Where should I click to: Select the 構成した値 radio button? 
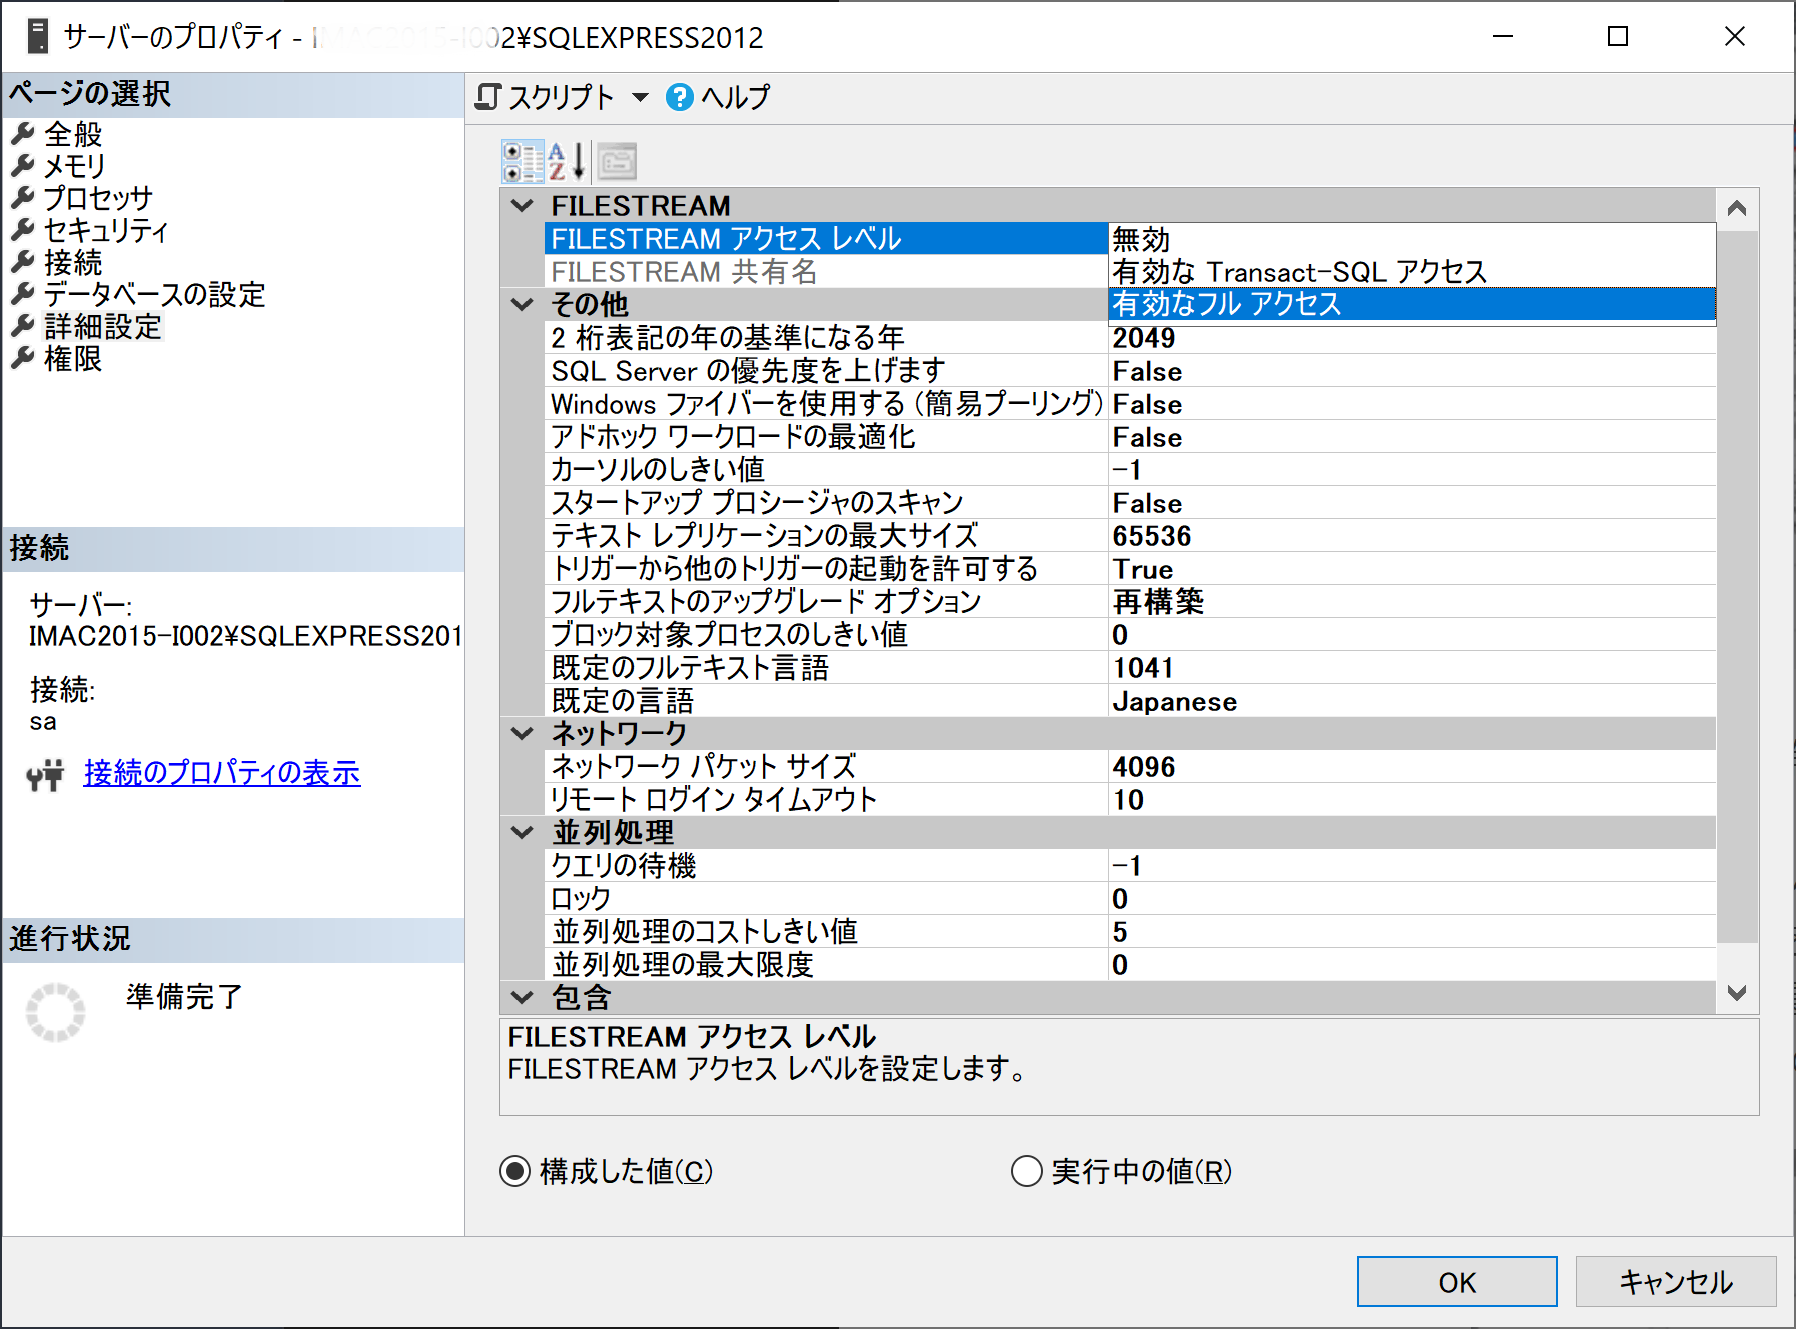pyautogui.click(x=514, y=1171)
